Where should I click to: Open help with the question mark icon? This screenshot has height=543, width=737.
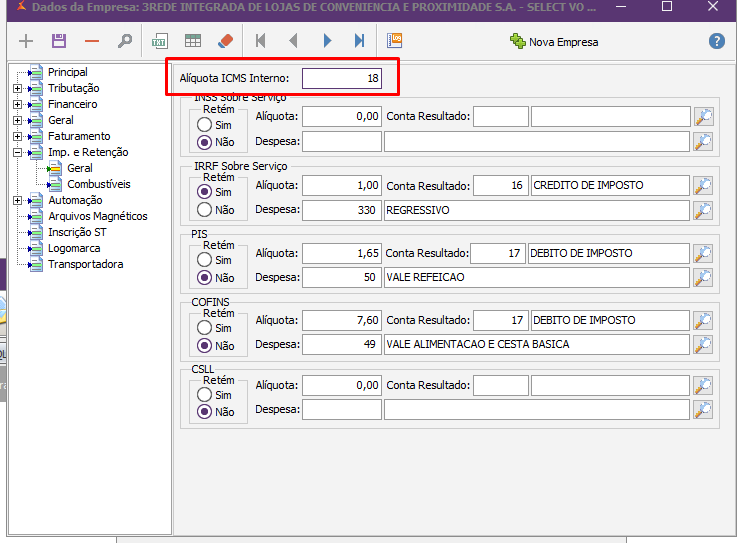point(717,41)
